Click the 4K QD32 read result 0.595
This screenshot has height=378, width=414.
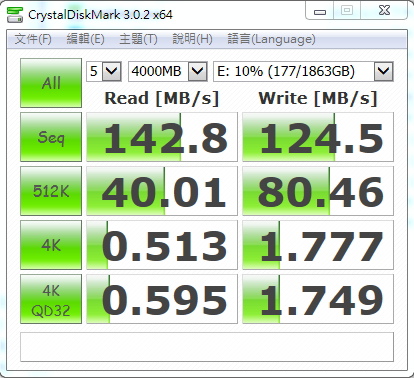[162, 299]
